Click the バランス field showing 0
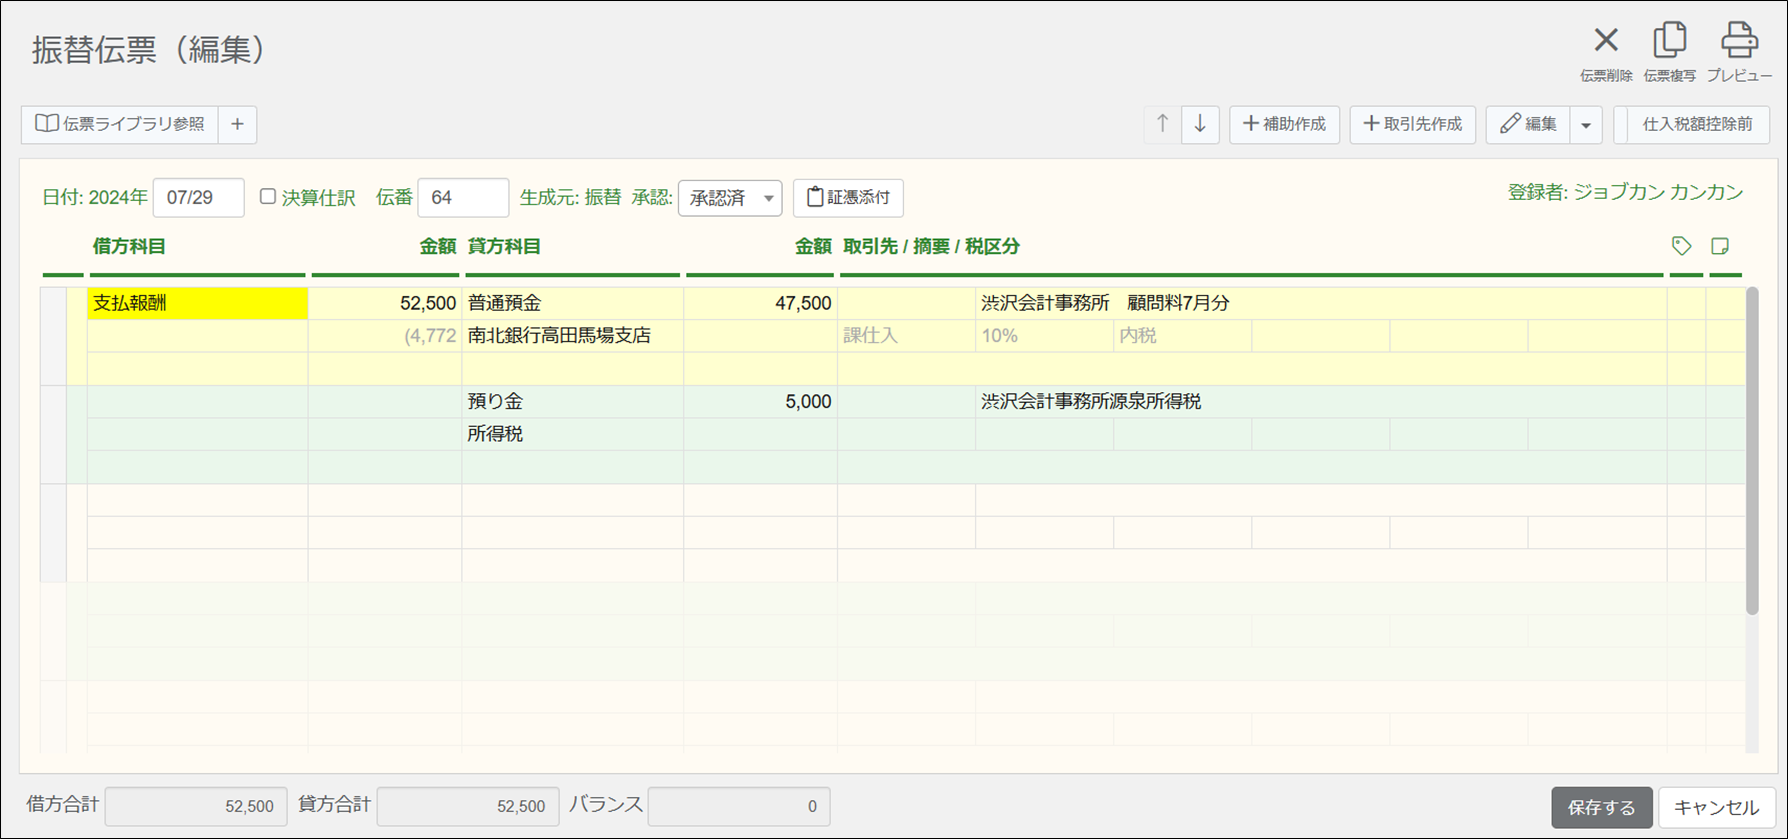The height and width of the screenshot is (839, 1788). 738,806
